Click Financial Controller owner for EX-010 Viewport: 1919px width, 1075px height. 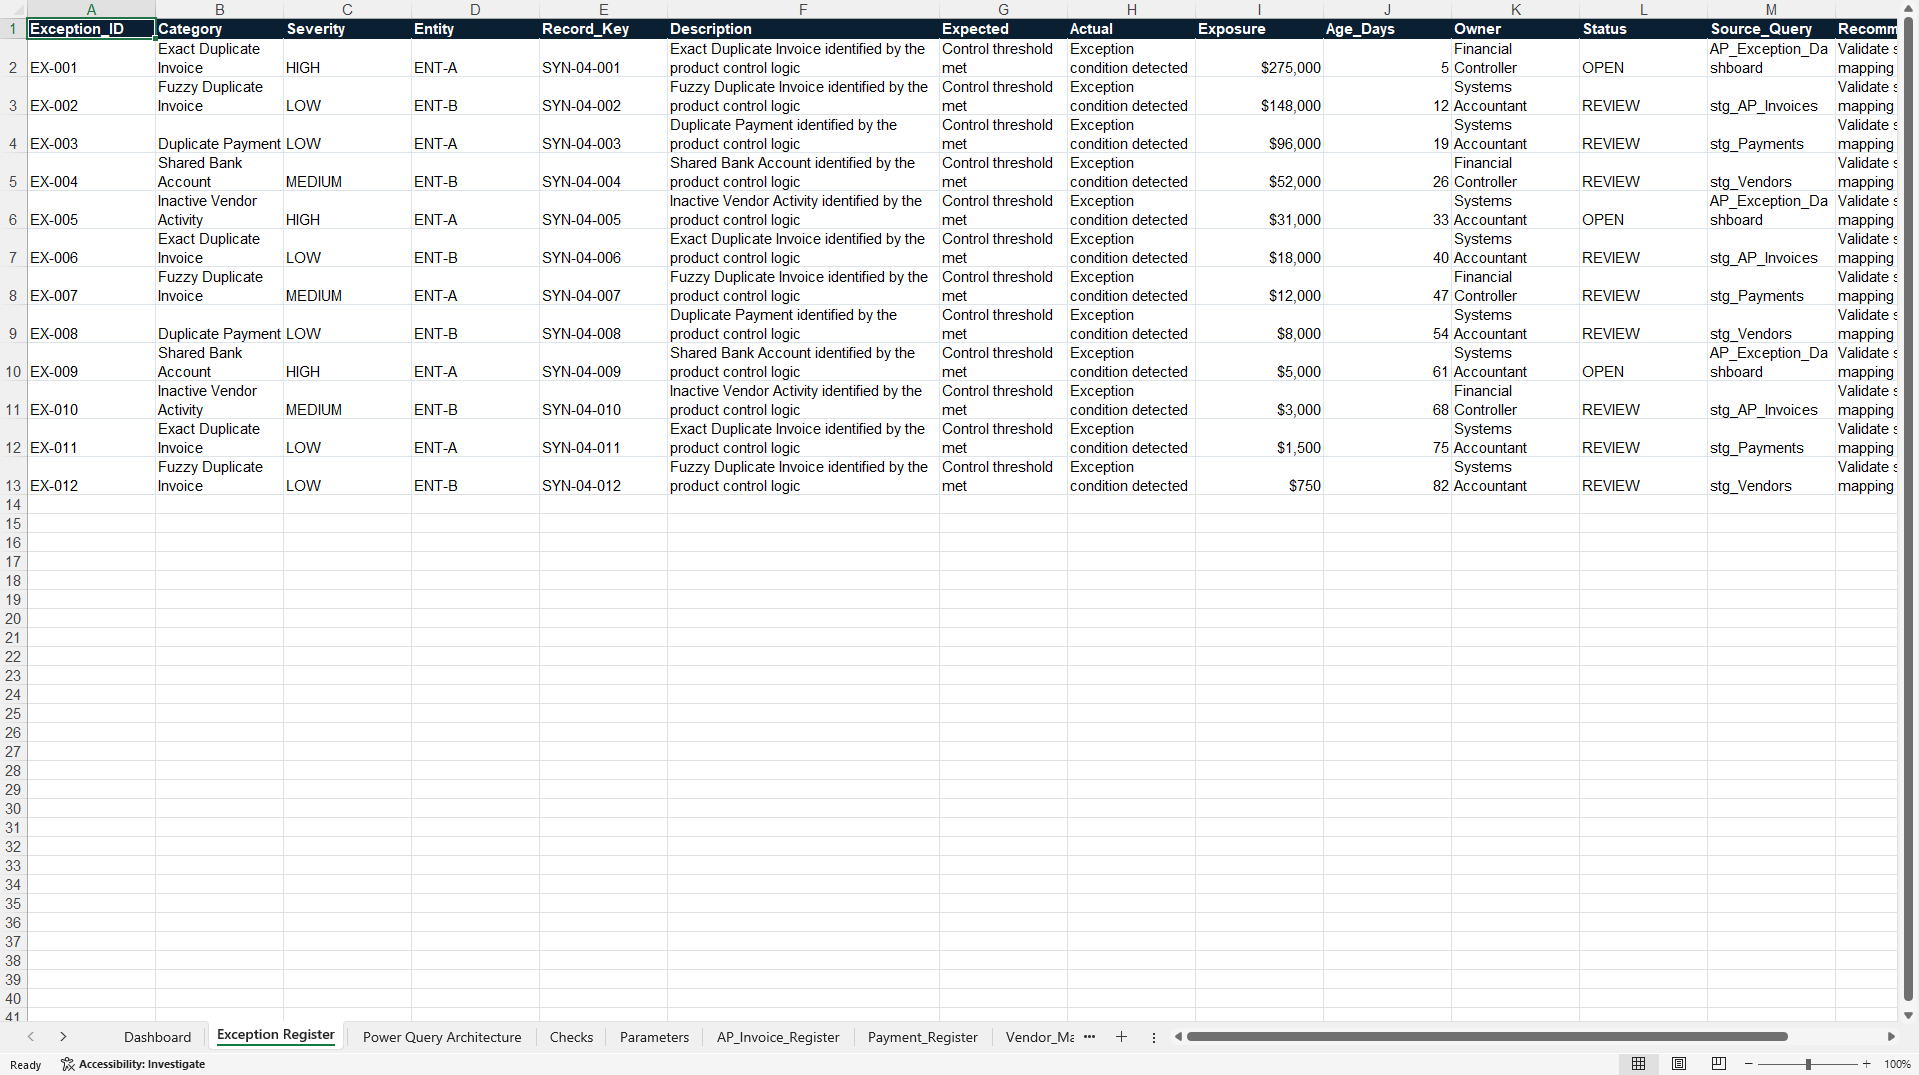(1515, 400)
